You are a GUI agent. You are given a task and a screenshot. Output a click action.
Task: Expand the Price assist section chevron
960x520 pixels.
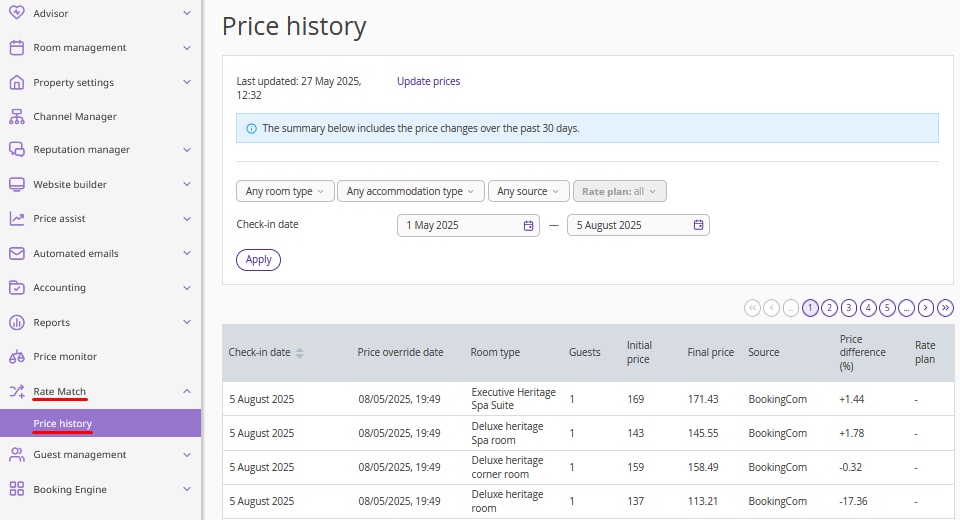click(x=187, y=219)
